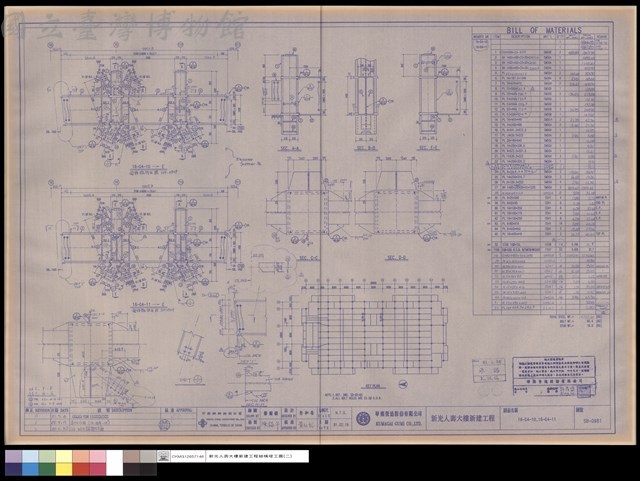Click the 'SEC. D-D' section label
This screenshot has height=481, width=640.
397,258
